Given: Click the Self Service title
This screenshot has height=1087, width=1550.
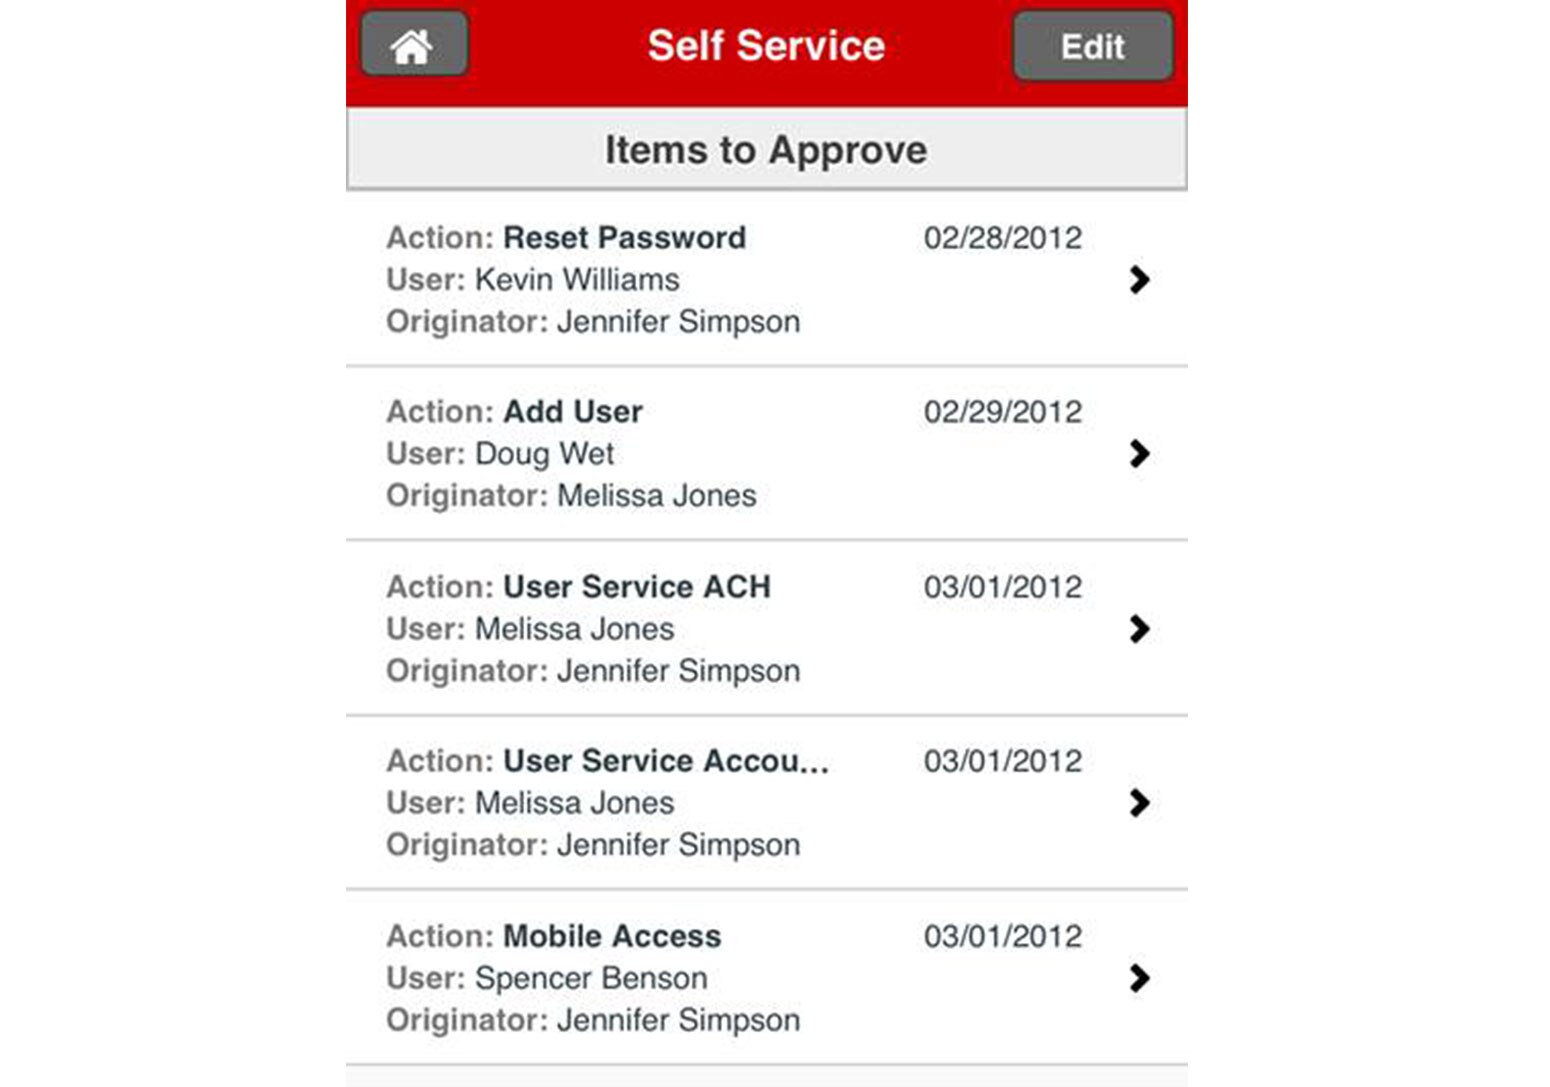Looking at the screenshot, I should (x=766, y=46).
